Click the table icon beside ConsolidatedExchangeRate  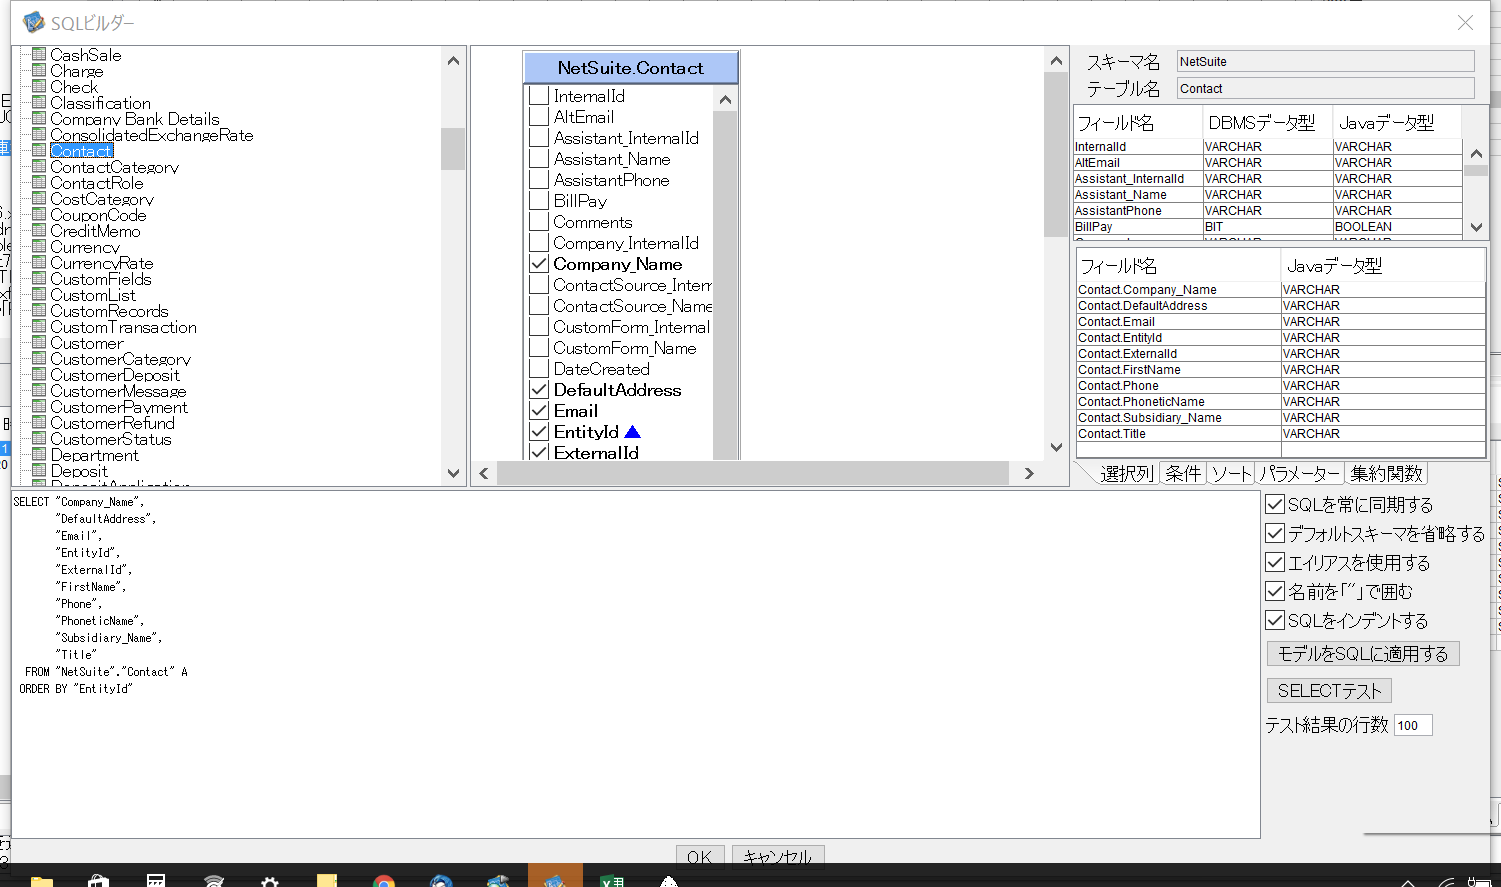click(39, 134)
